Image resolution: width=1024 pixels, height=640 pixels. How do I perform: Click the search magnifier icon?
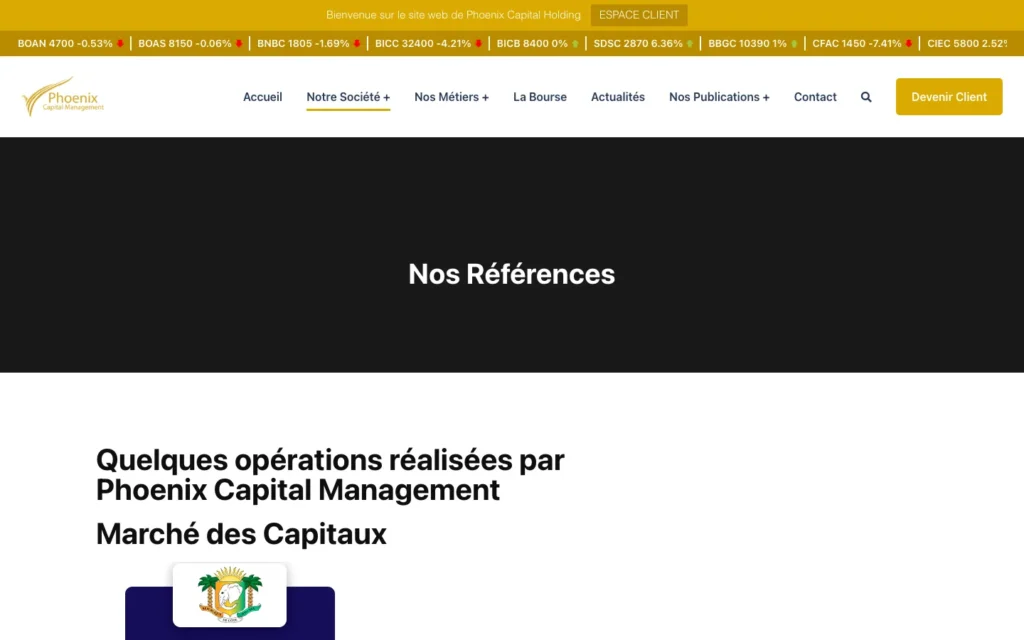click(866, 97)
